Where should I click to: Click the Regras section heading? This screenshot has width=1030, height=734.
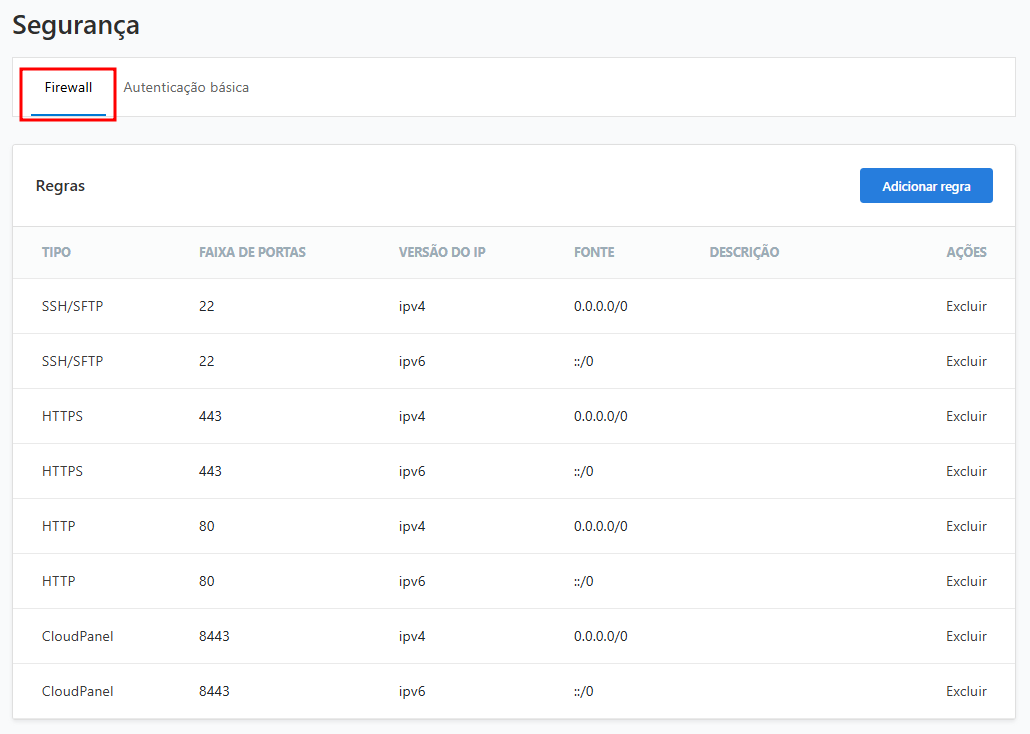(x=60, y=186)
